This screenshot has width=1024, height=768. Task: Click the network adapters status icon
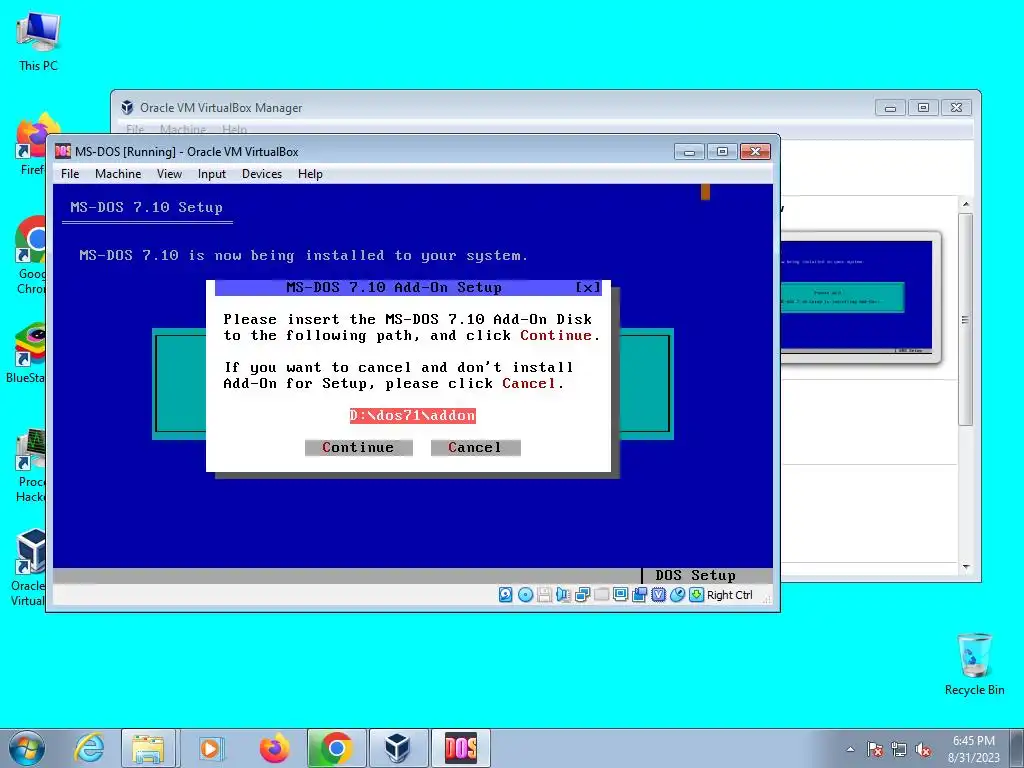coord(583,594)
